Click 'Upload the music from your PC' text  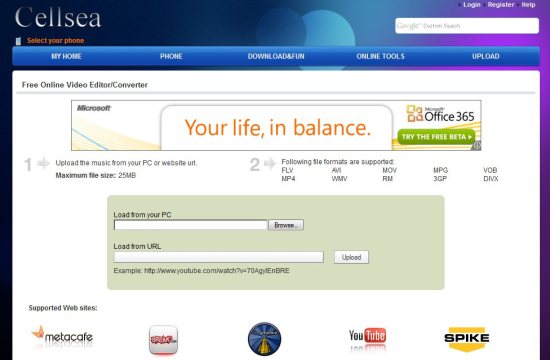click(x=126, y=163)
